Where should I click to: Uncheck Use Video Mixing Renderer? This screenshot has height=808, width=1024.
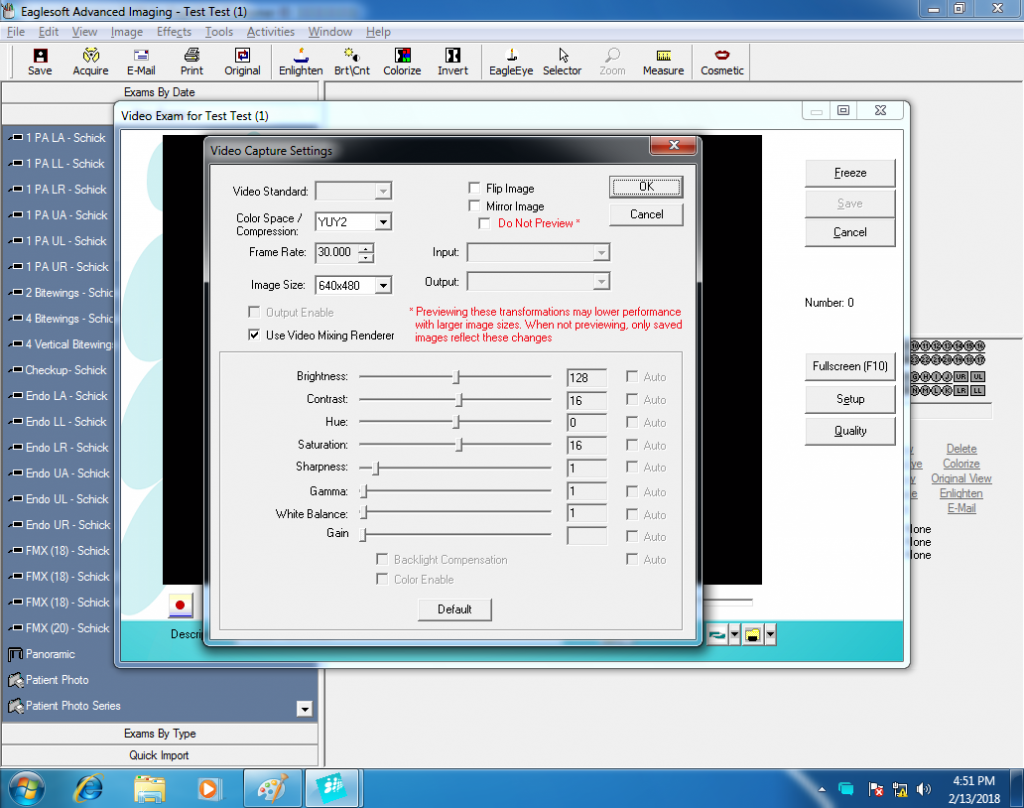[254, 336]
